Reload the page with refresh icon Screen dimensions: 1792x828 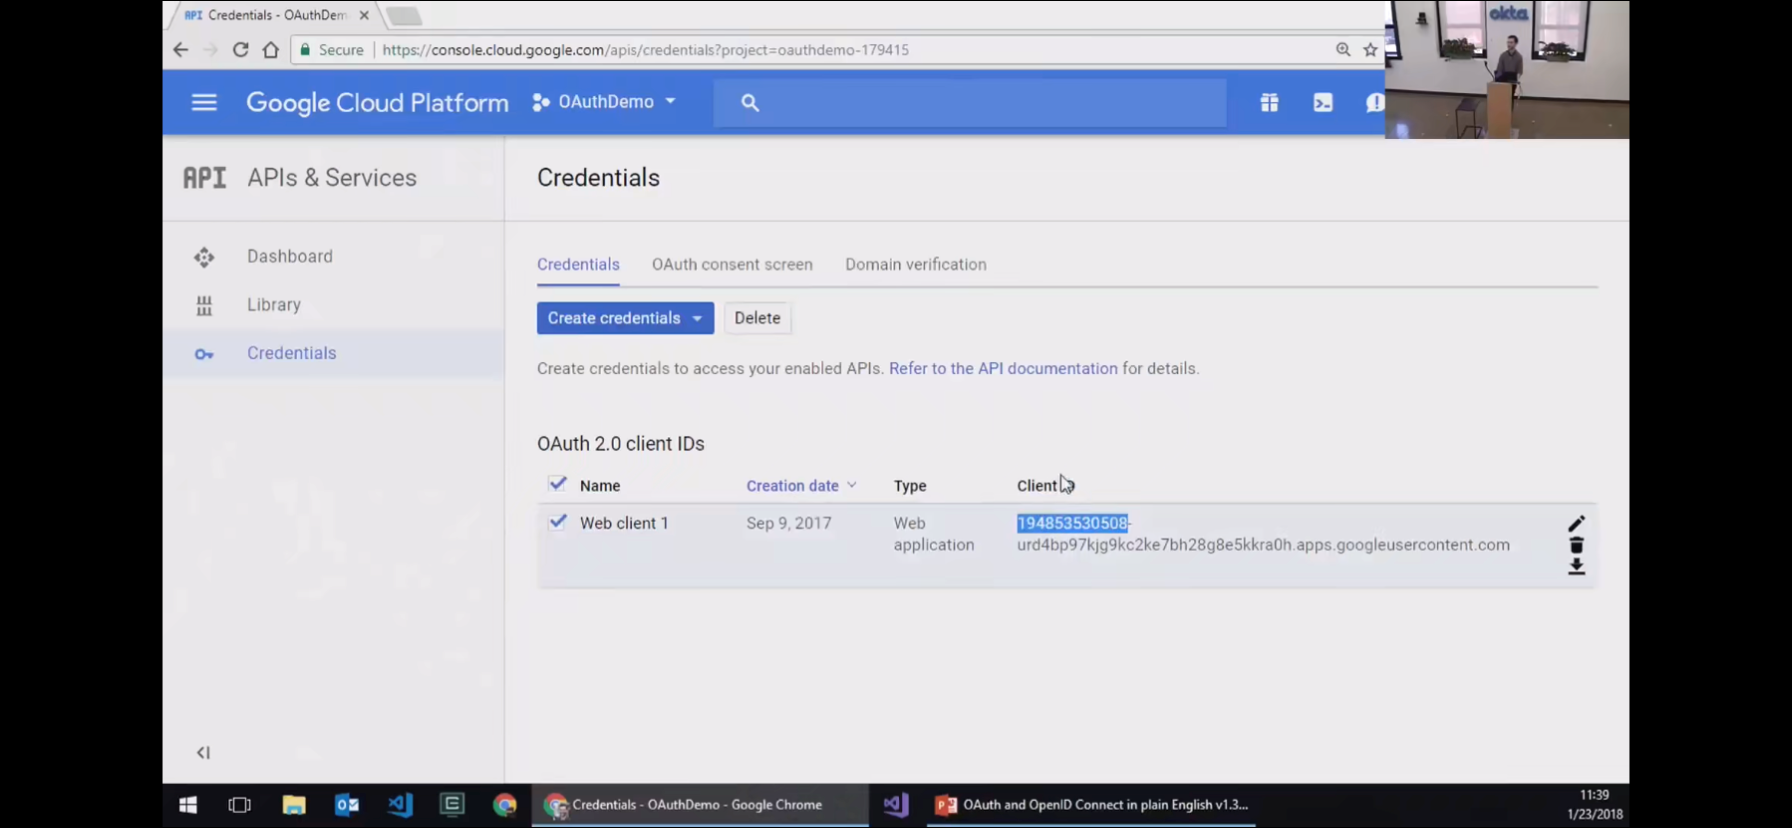click(x=240, y=49)
